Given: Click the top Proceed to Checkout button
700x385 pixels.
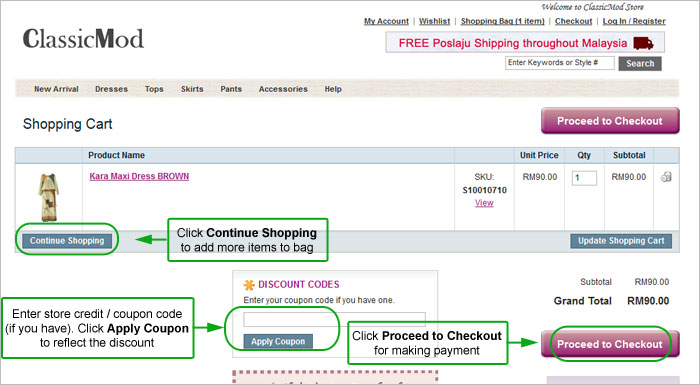Looking at the screenshot, I should (610, 121).
